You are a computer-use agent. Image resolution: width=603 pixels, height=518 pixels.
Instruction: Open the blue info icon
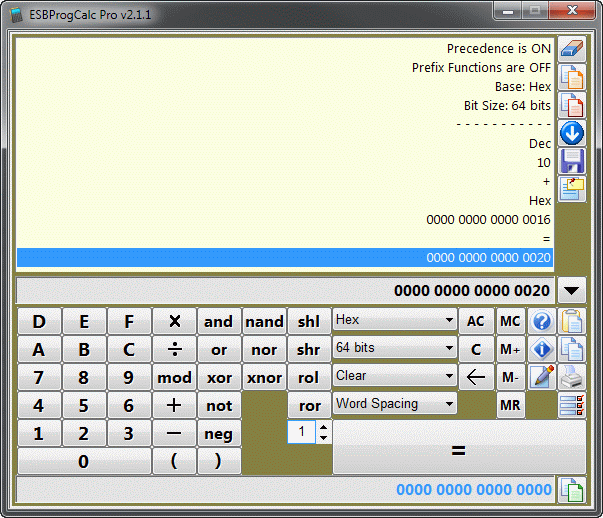click(x=541, y=349)
